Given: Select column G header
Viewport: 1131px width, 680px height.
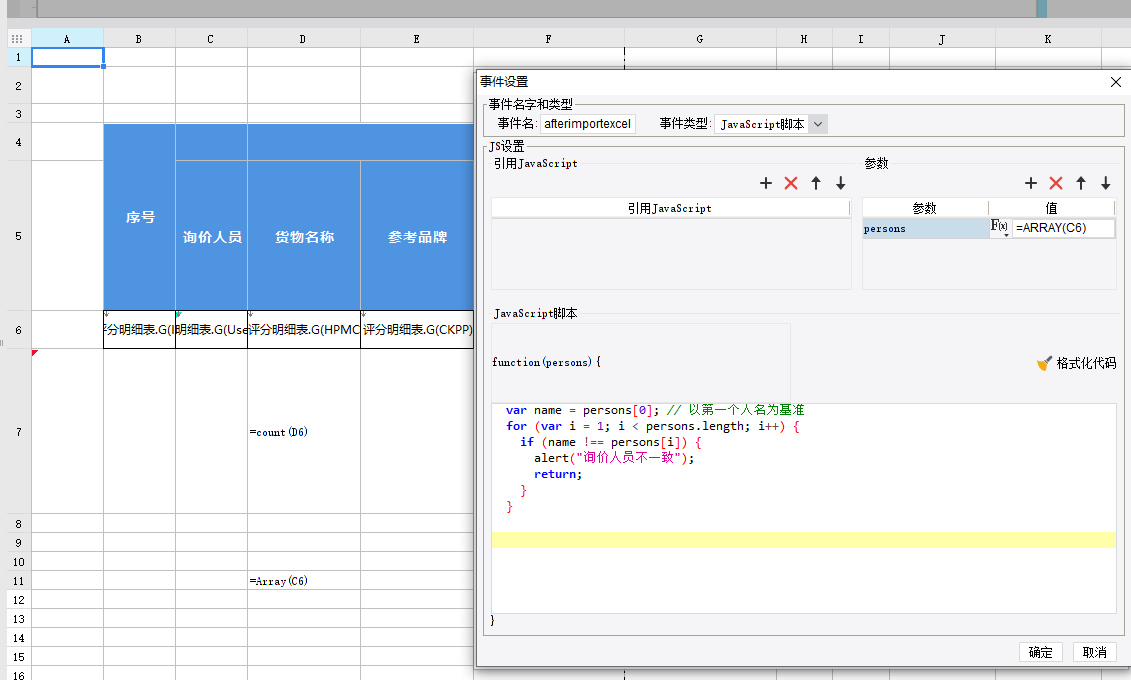Looking at the screenshot, I should [700, 39].
